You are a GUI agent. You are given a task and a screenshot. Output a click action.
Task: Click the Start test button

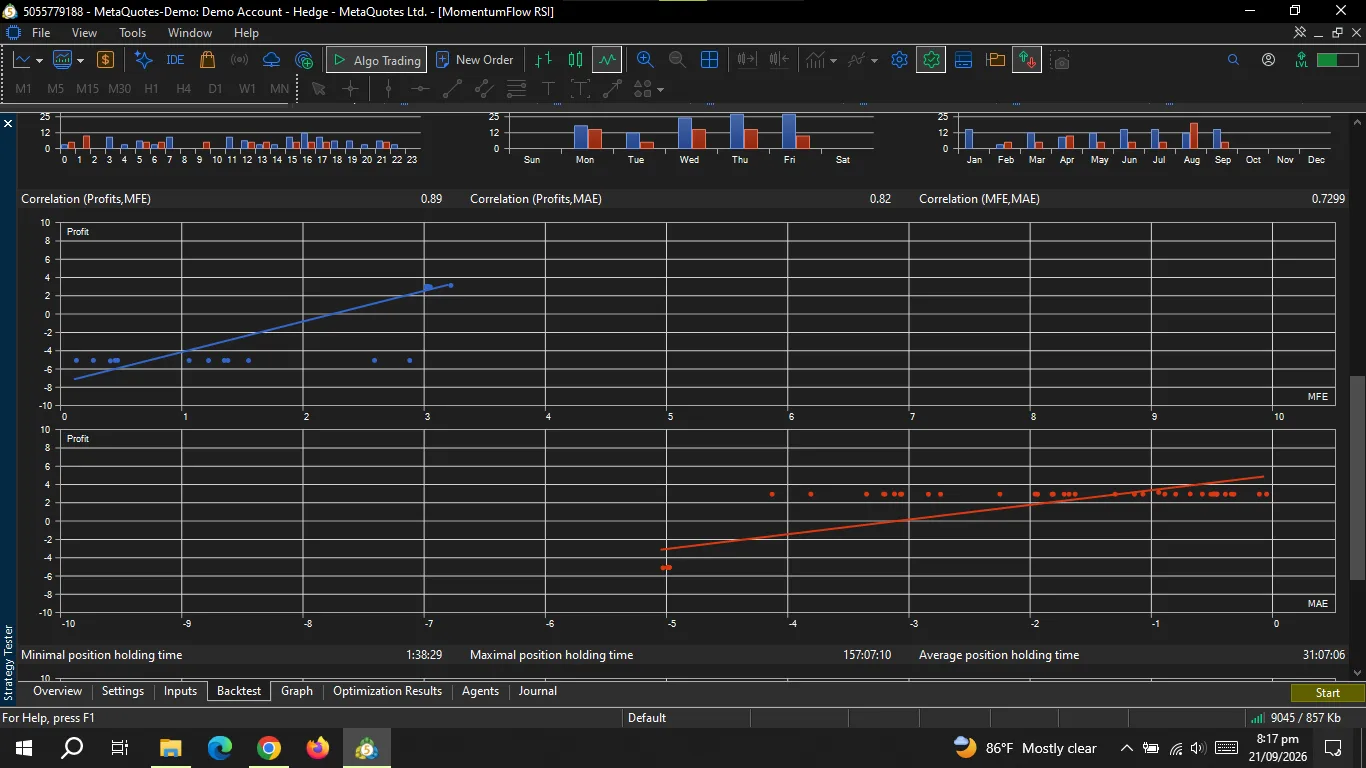(1327, 693)
